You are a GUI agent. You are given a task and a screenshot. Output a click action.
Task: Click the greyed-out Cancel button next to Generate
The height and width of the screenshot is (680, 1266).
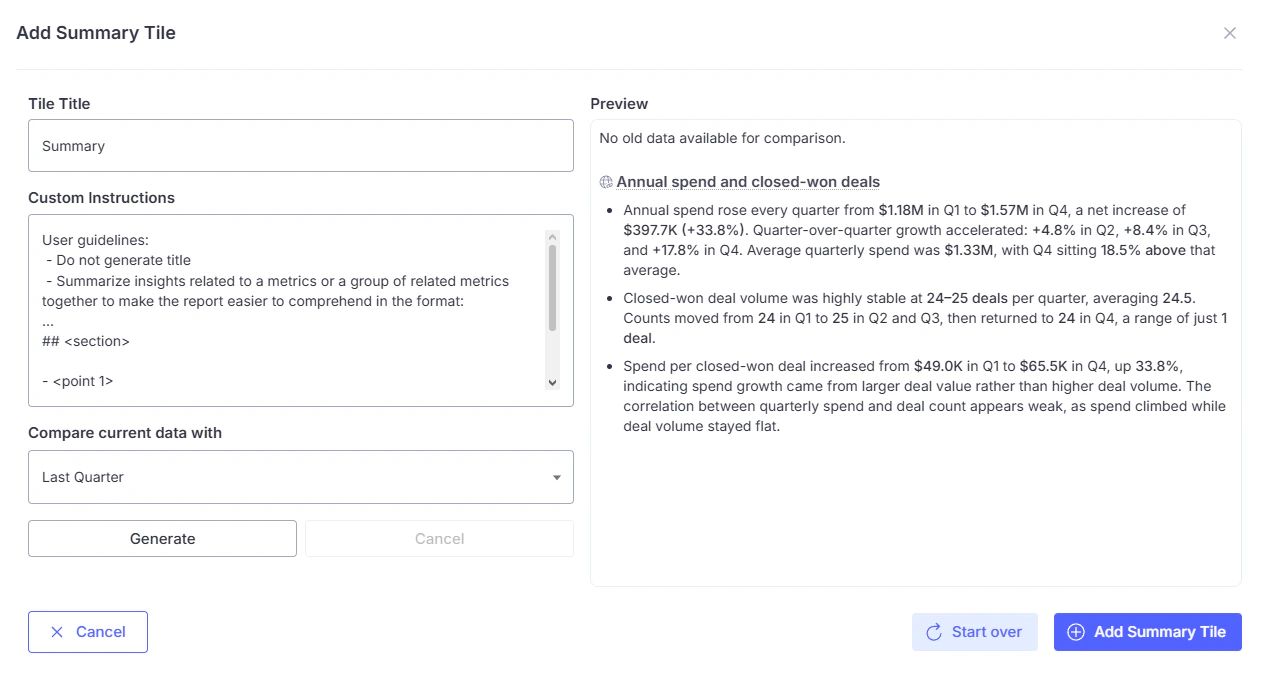pos(439,538)
